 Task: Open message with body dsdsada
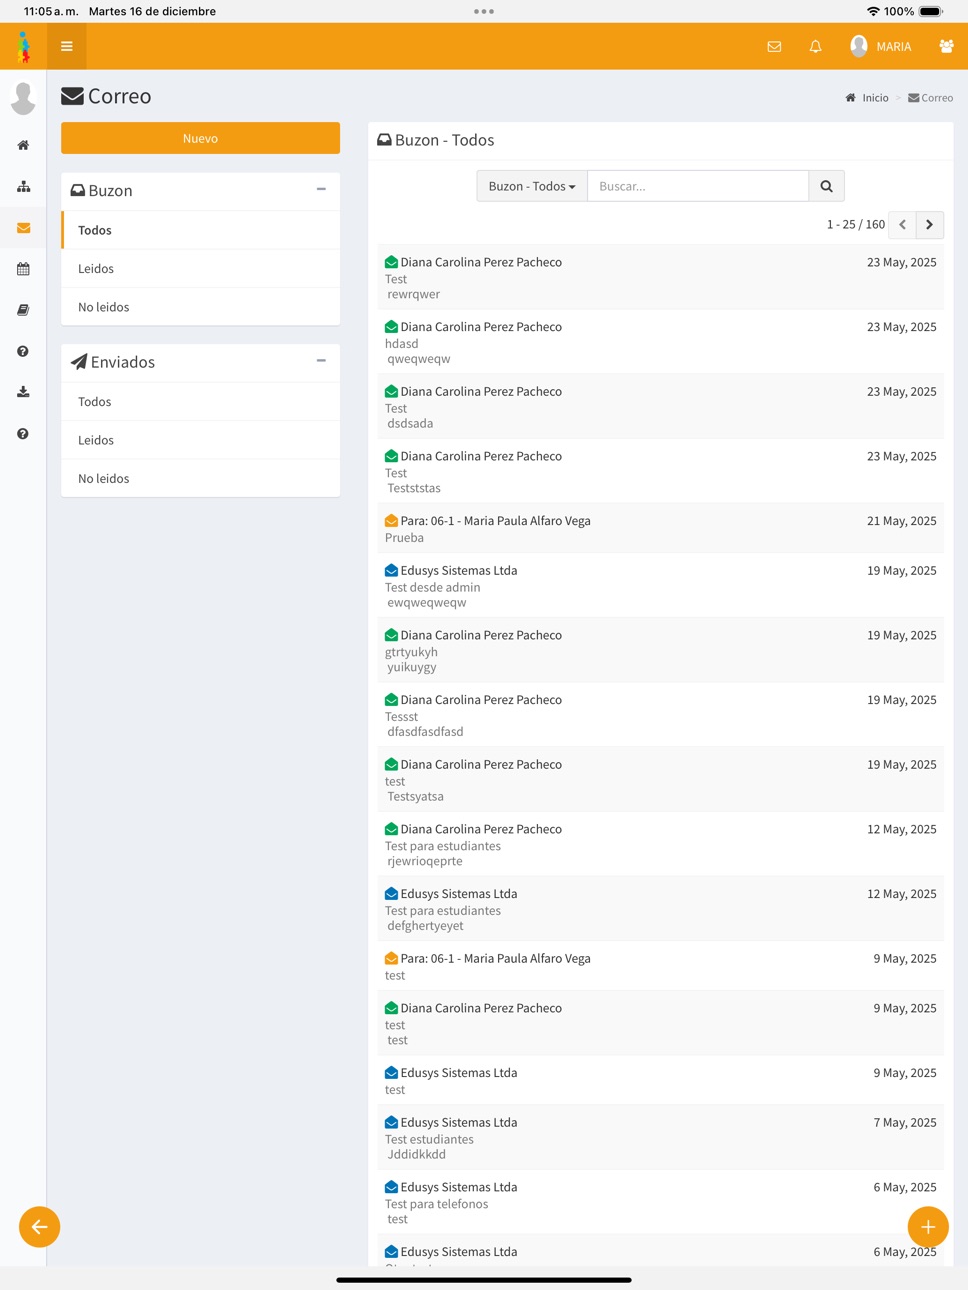click(660, 407)
